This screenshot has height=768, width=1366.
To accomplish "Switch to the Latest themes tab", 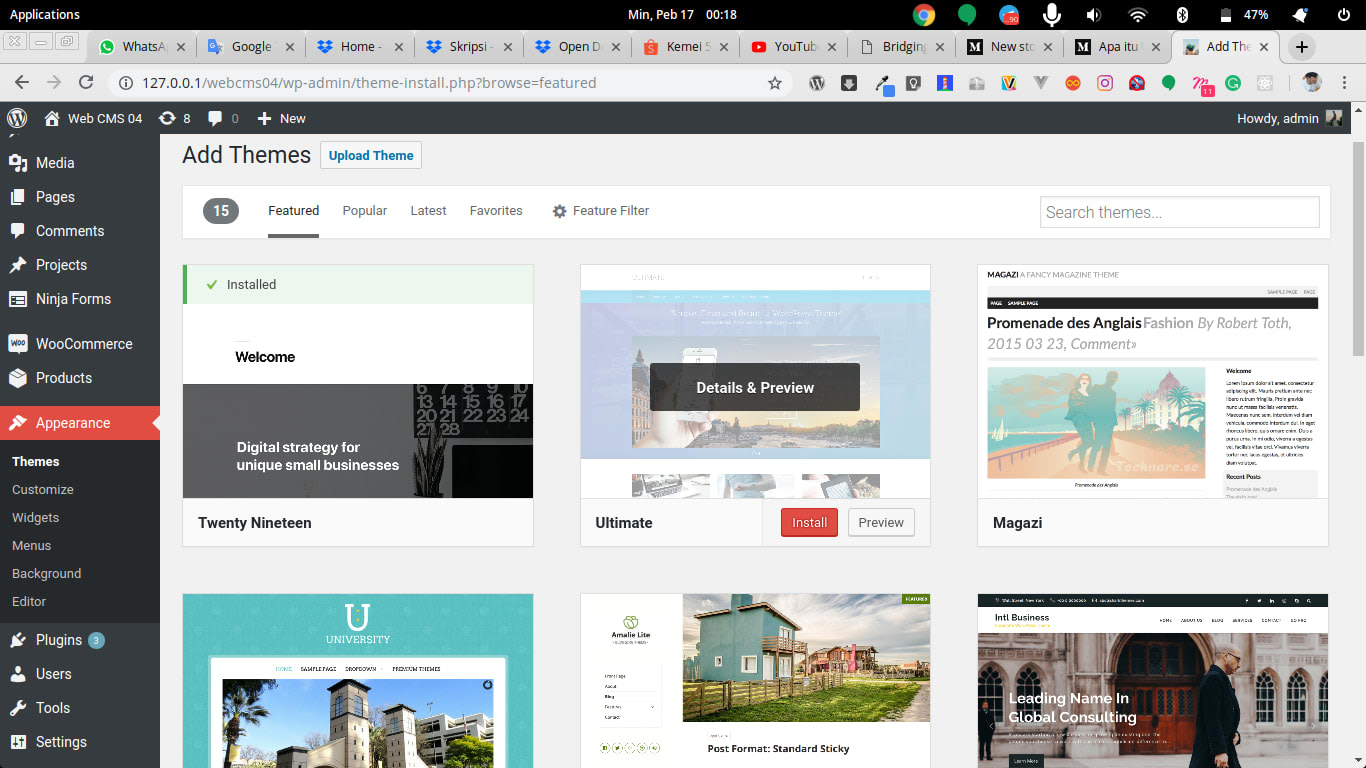I will click(x=427, y=211).
